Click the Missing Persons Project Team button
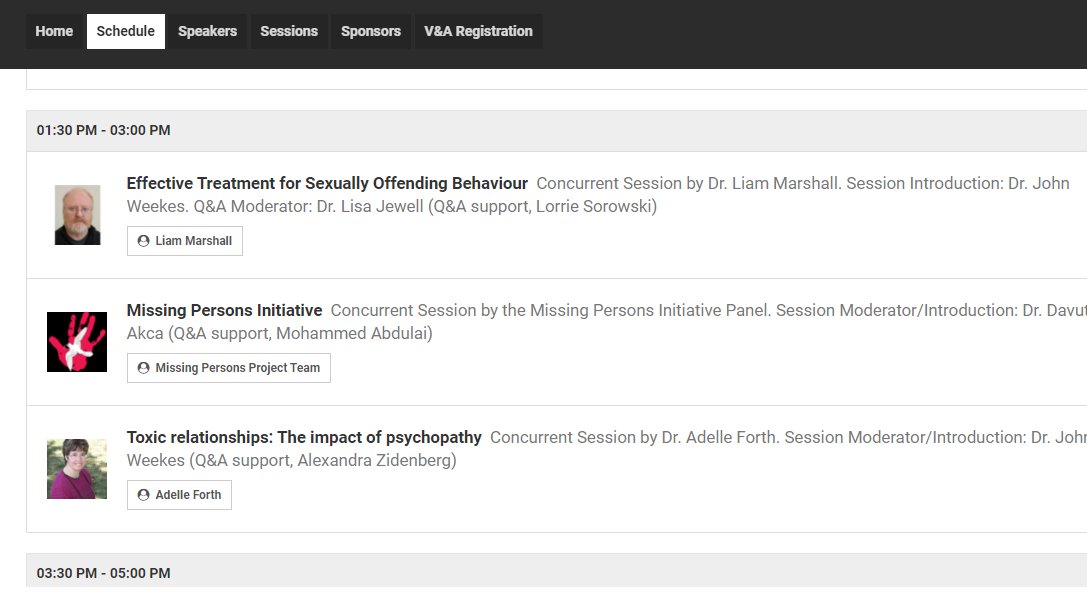 click(229, 368)
